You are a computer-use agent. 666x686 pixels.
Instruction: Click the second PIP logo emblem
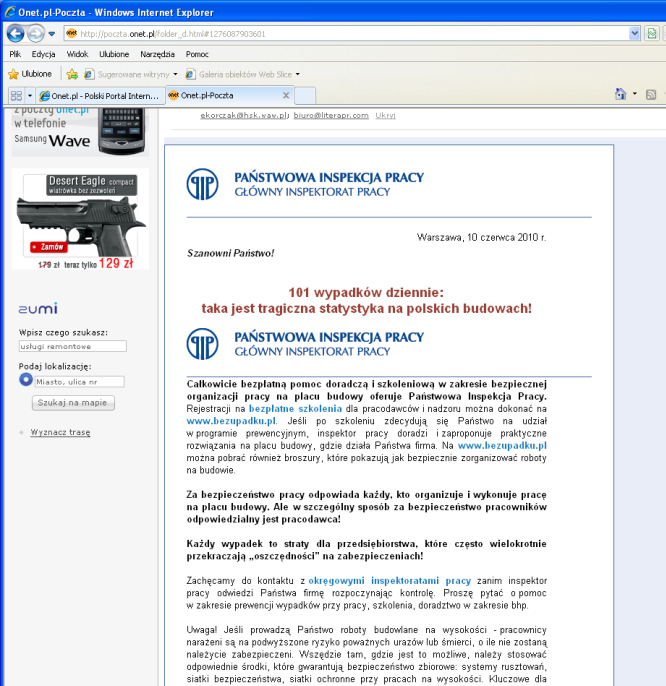point(202,344)
